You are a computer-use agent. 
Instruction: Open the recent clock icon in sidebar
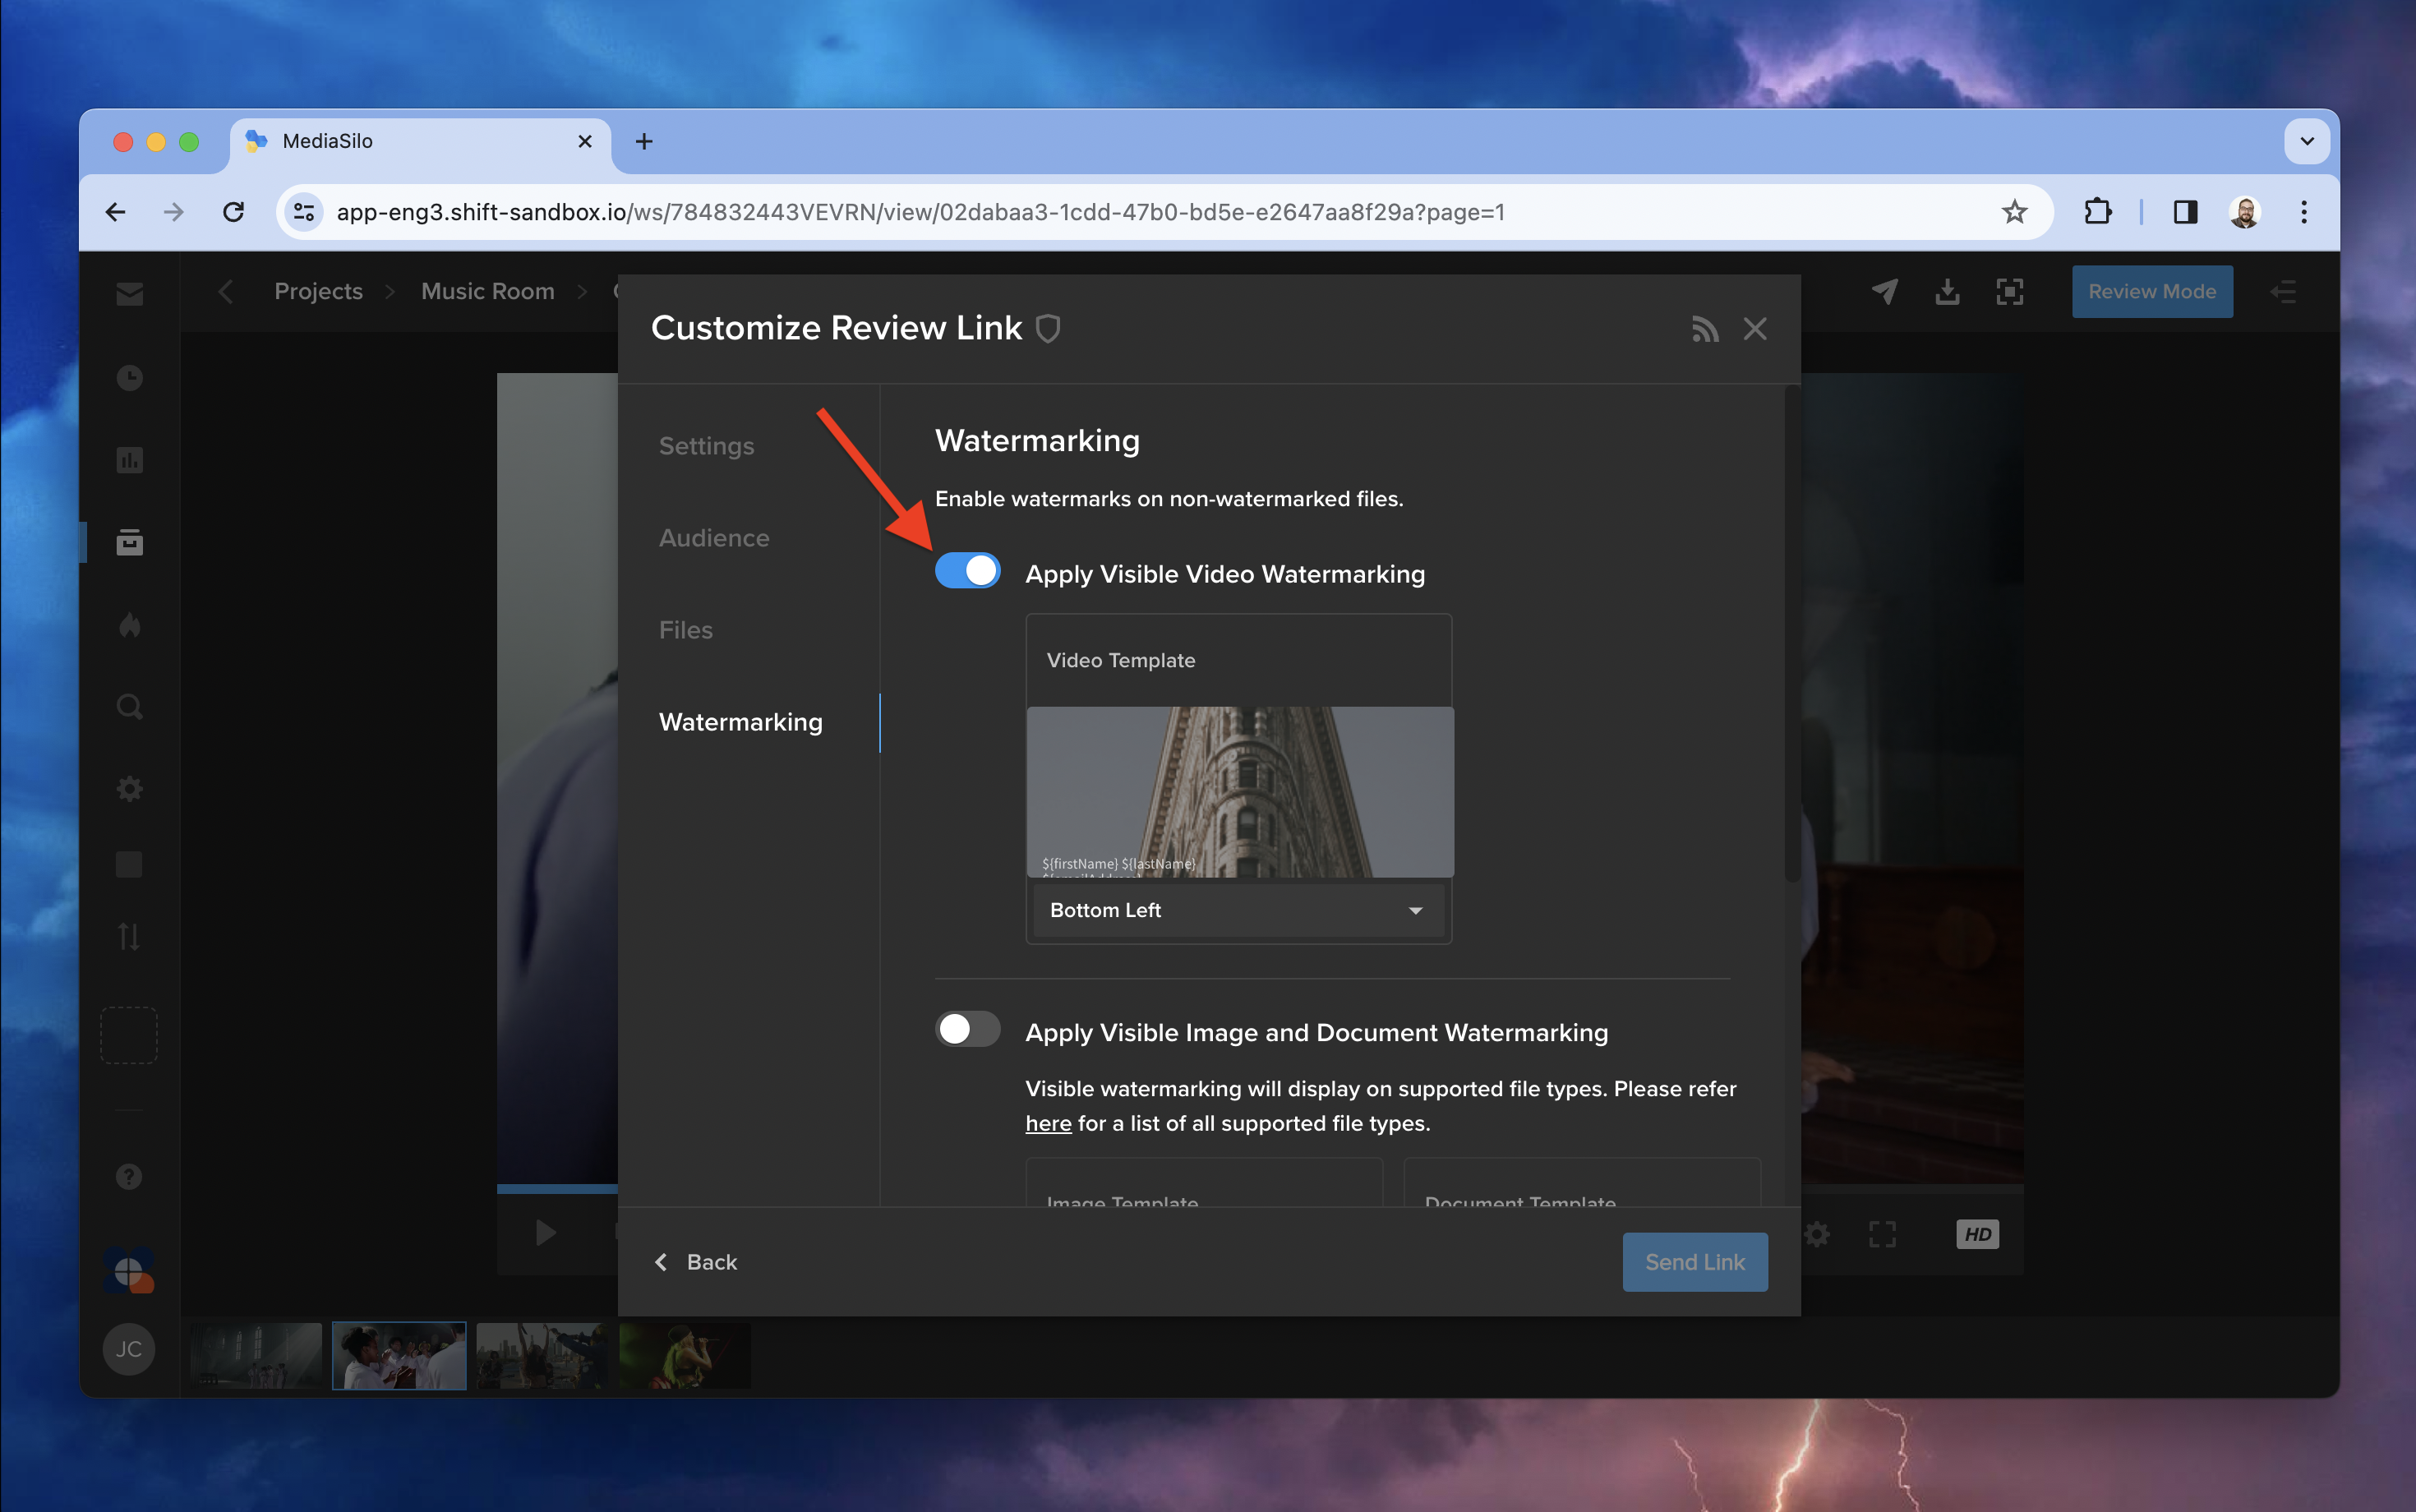(129, 377)
